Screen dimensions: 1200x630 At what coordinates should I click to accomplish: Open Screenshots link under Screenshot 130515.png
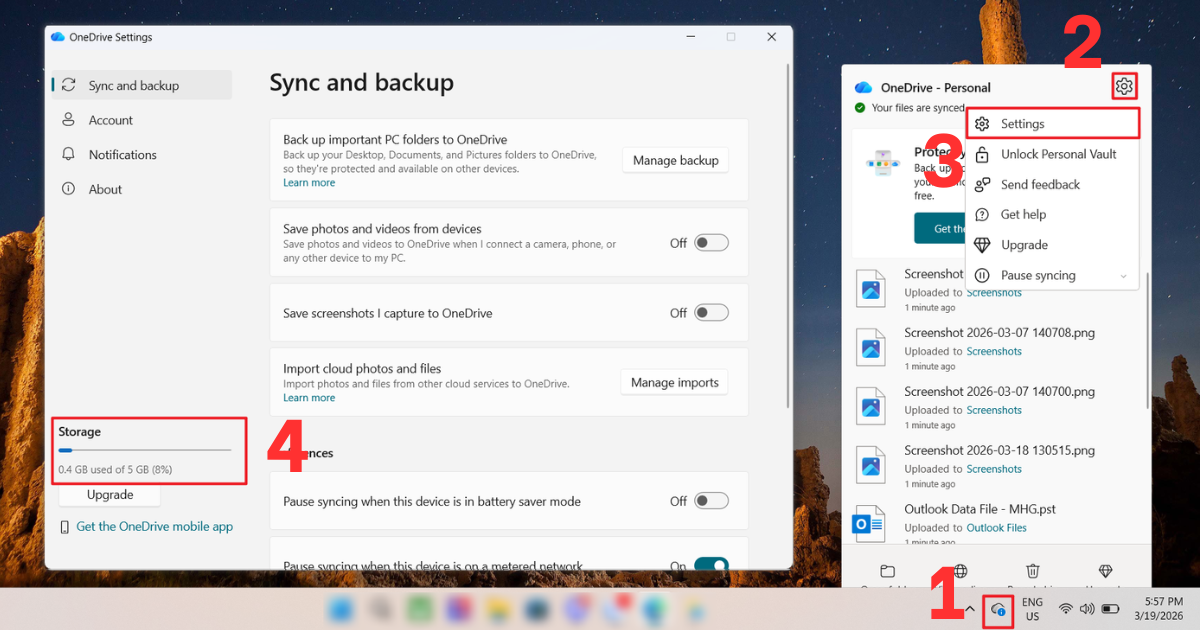994,469
